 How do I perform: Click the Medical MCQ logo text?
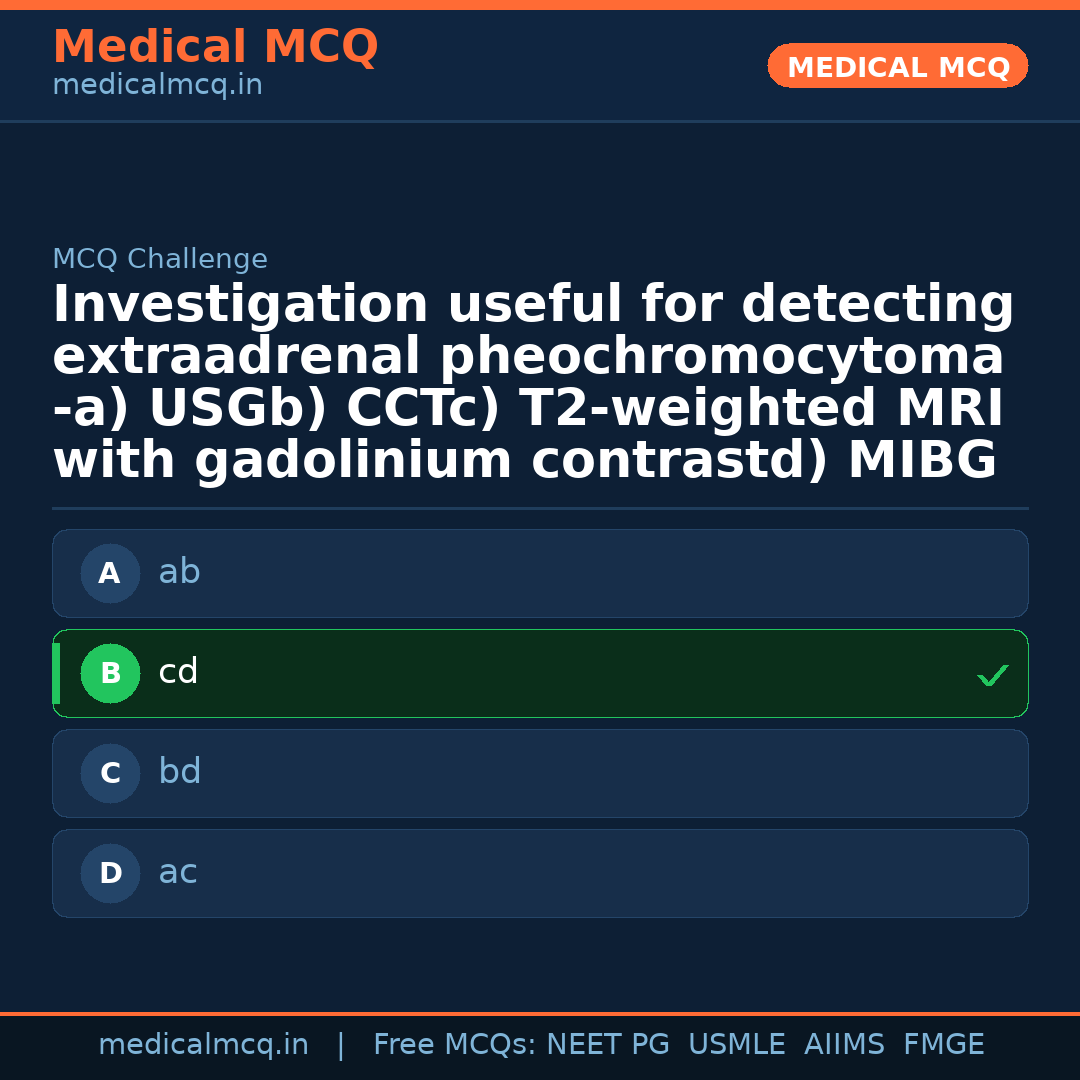click(x=215, y=46)
